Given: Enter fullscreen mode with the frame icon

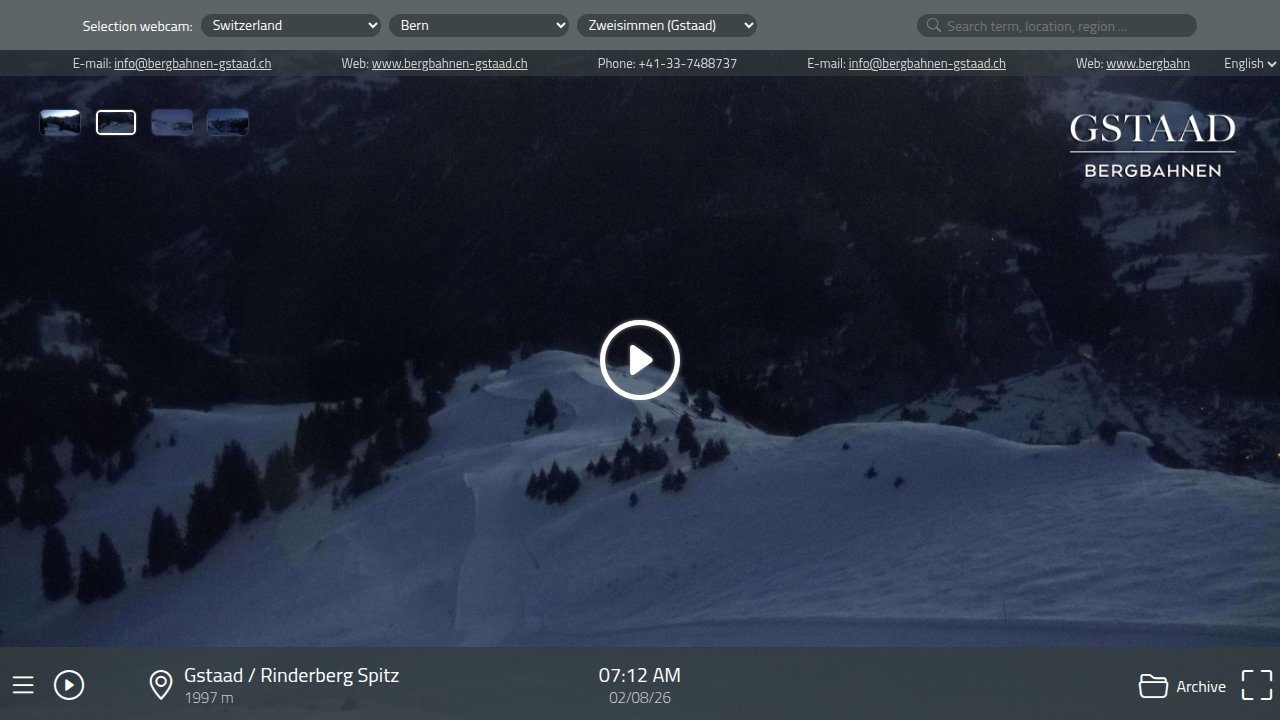Looking at the screenshot, I should click(x=1256, y=685).
